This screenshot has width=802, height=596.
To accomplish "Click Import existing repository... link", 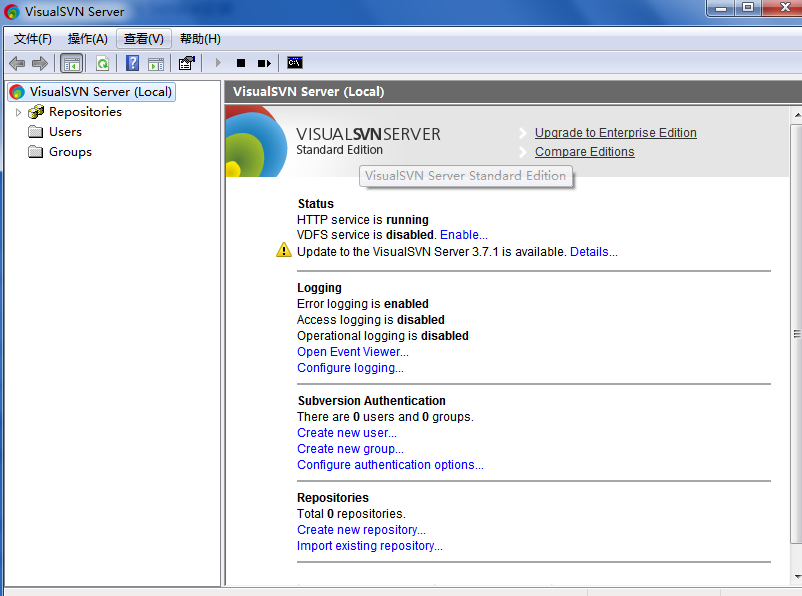I will click(370, 546).
